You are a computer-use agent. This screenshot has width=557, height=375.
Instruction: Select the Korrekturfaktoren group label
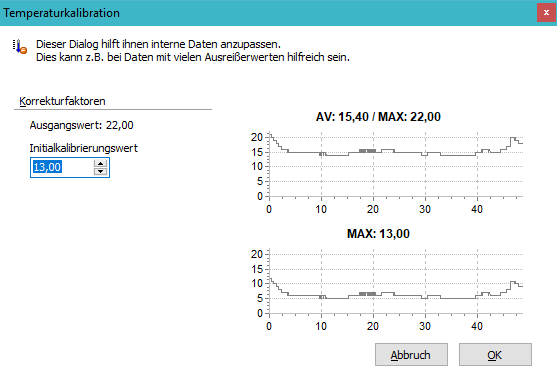tap(62, 101)
